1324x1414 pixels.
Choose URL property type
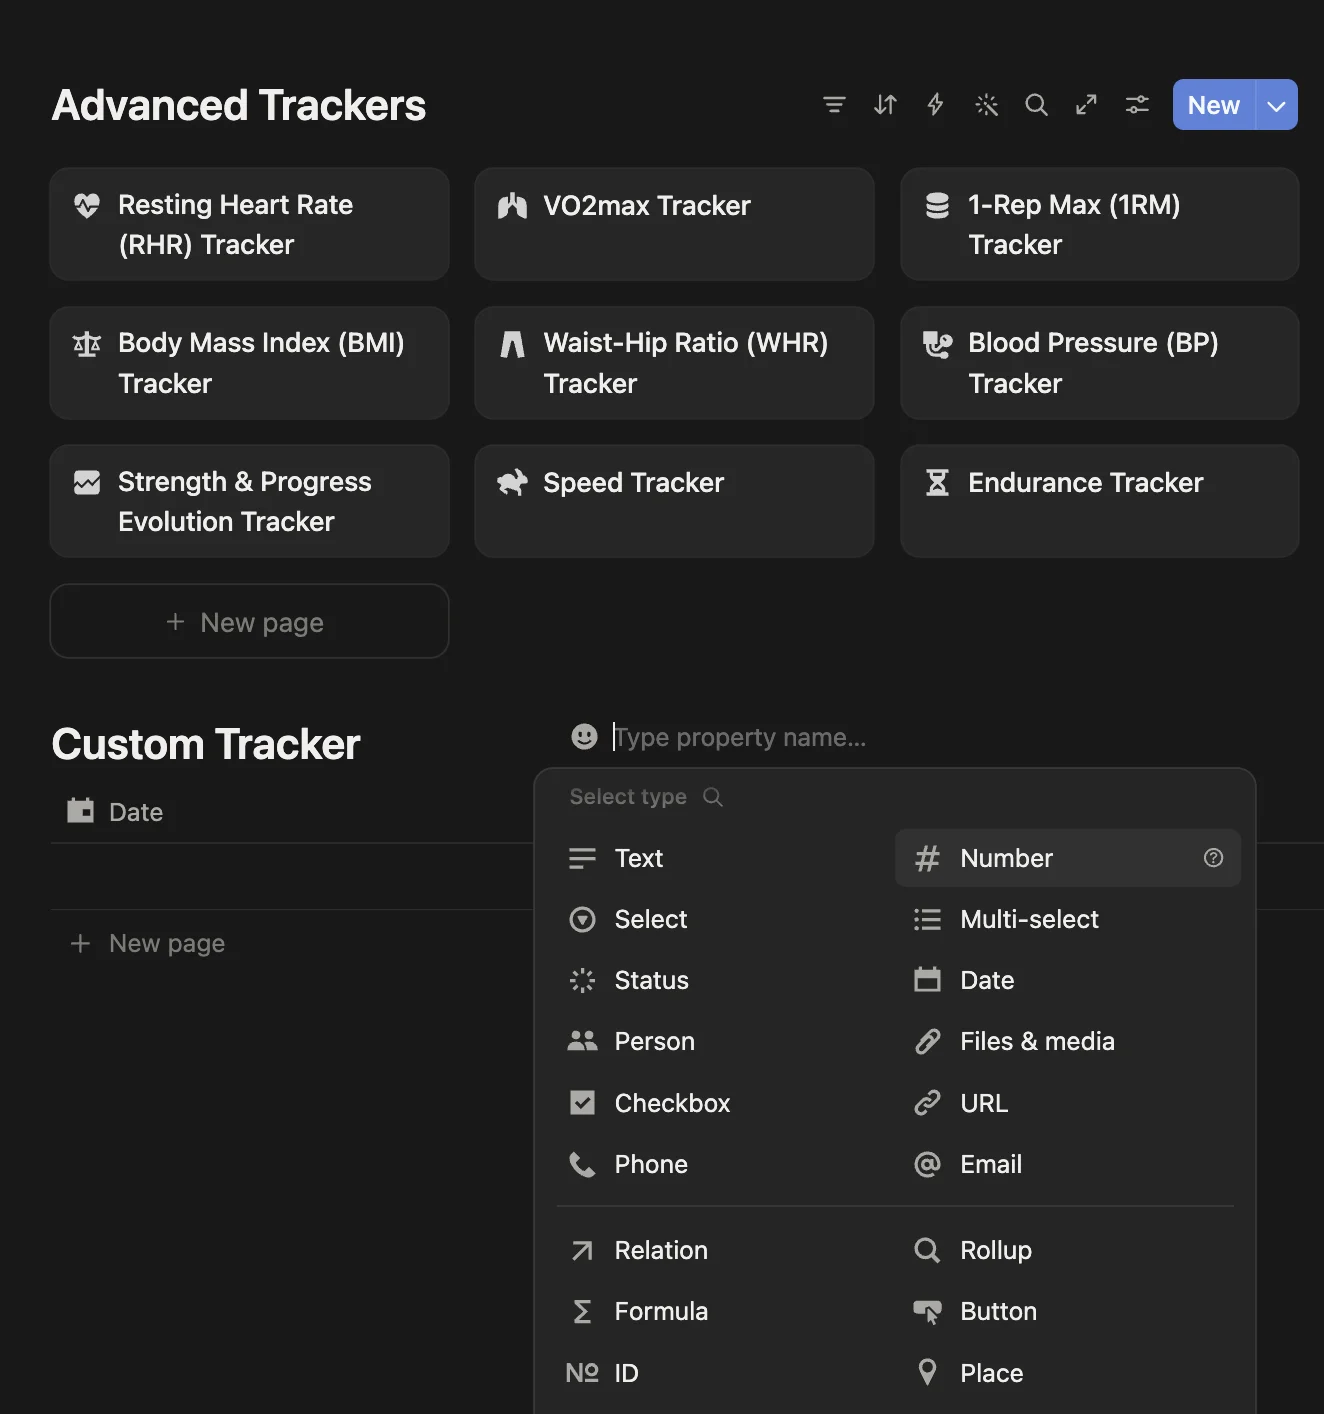(1068, 1103)
